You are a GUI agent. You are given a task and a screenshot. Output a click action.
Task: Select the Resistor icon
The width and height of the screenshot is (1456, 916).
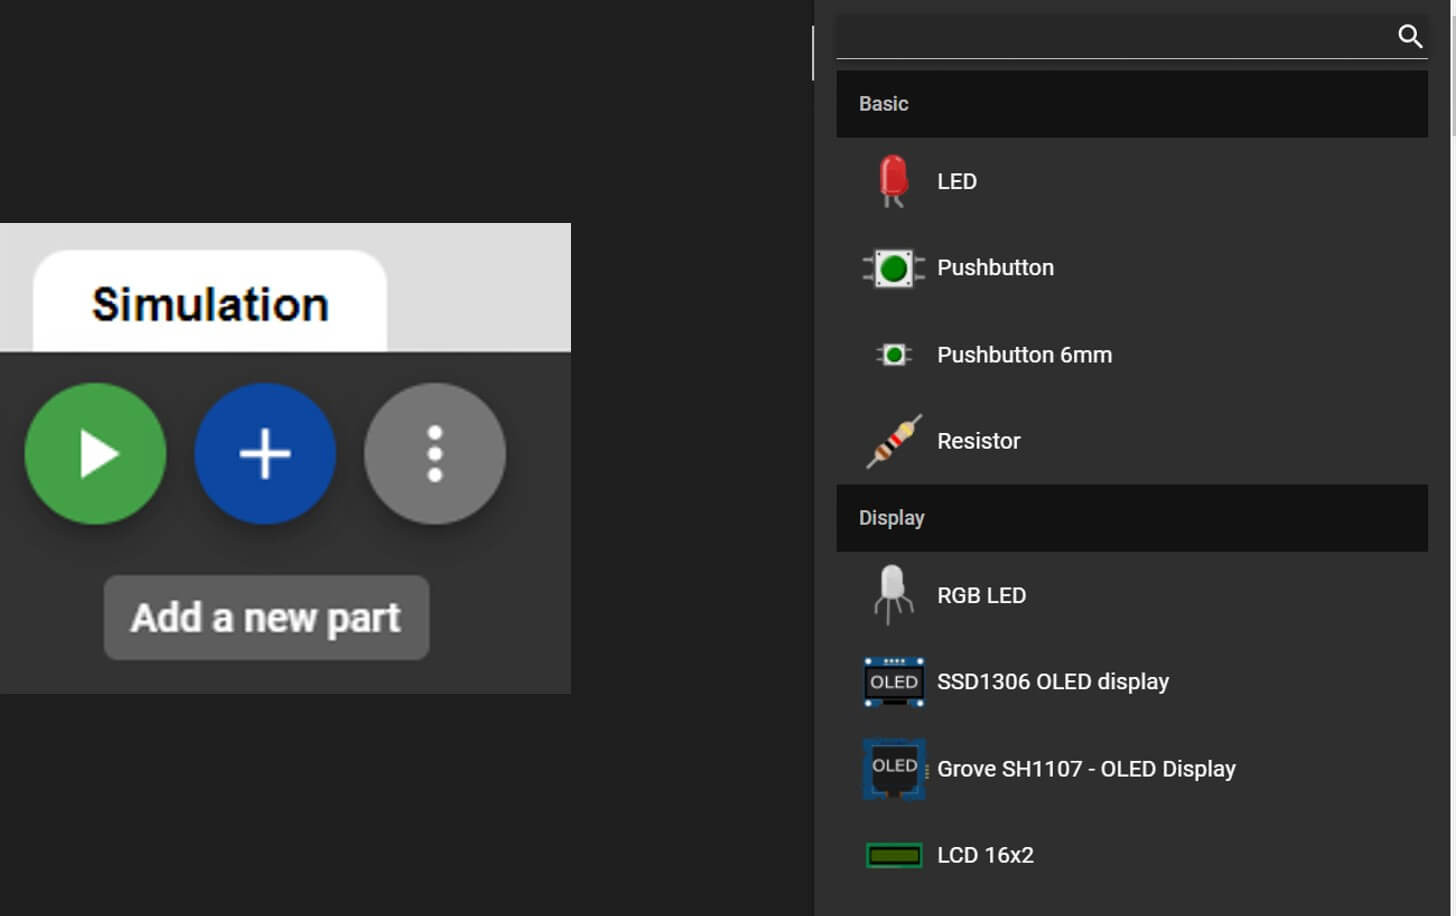pos(893,441)
